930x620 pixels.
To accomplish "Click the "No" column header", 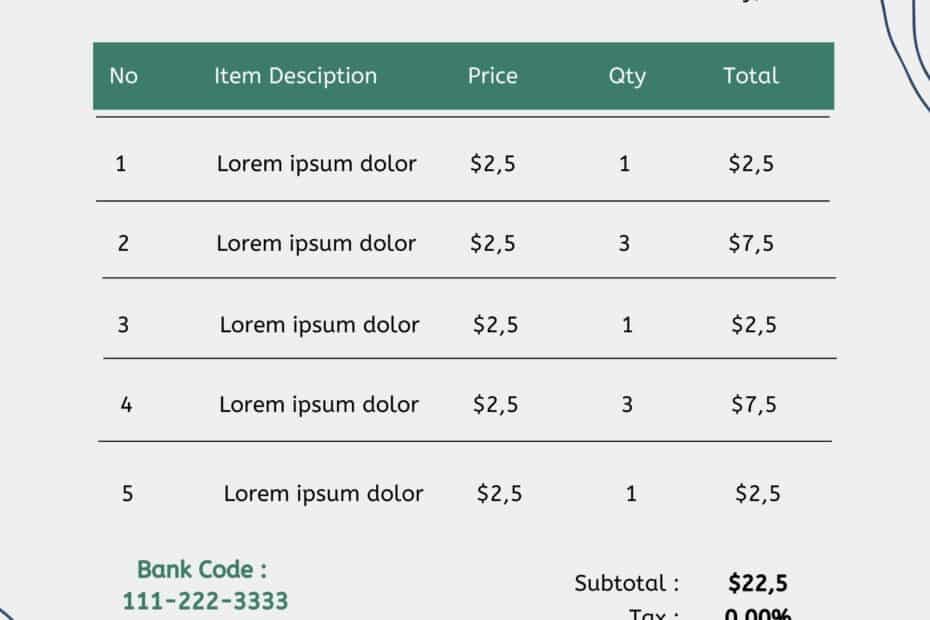I will [123, 76].
